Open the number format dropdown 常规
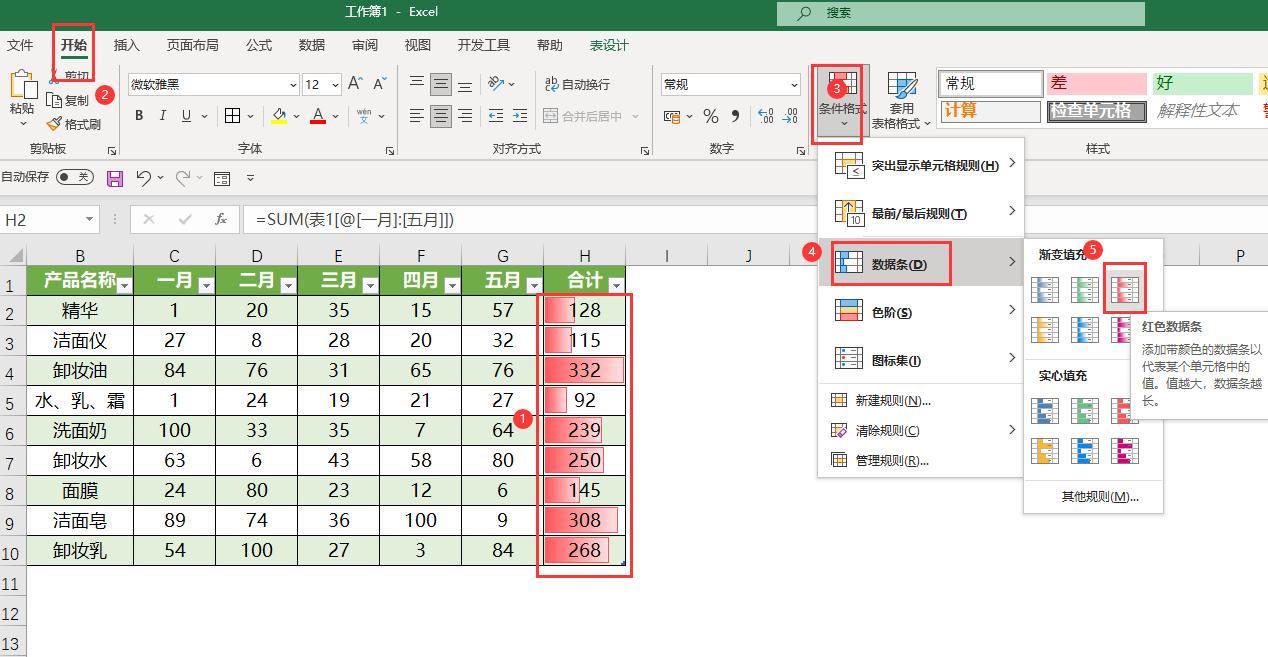The image size is (1268, 657). pos(794,85)
